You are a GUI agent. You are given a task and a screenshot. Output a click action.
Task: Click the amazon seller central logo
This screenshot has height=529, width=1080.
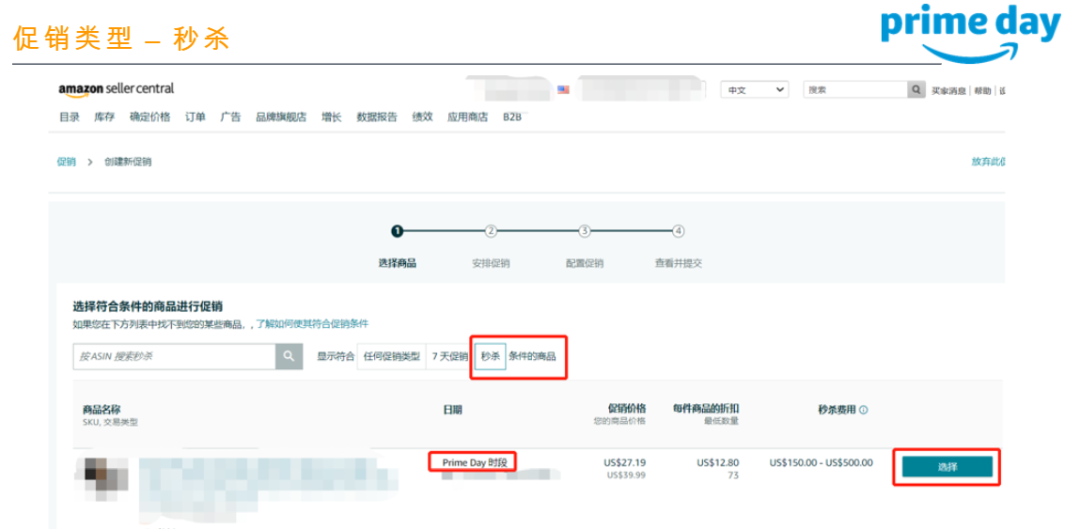tap(116, 89)
